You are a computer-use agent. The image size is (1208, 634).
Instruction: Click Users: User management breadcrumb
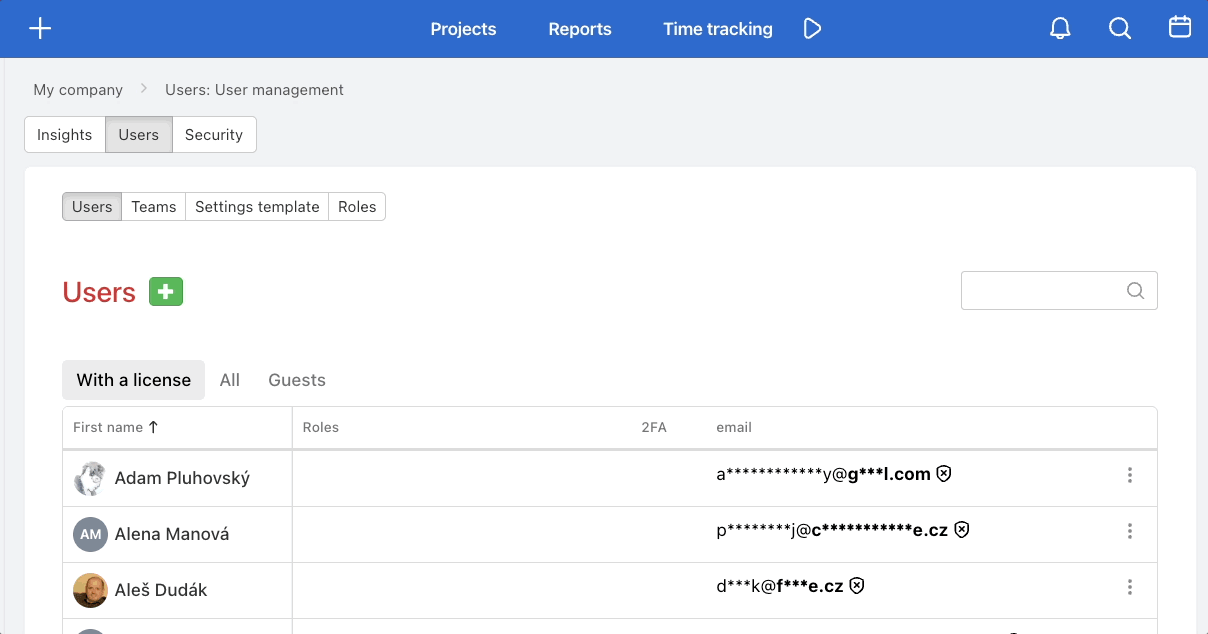pyautogui.click(x=254, y=90)
